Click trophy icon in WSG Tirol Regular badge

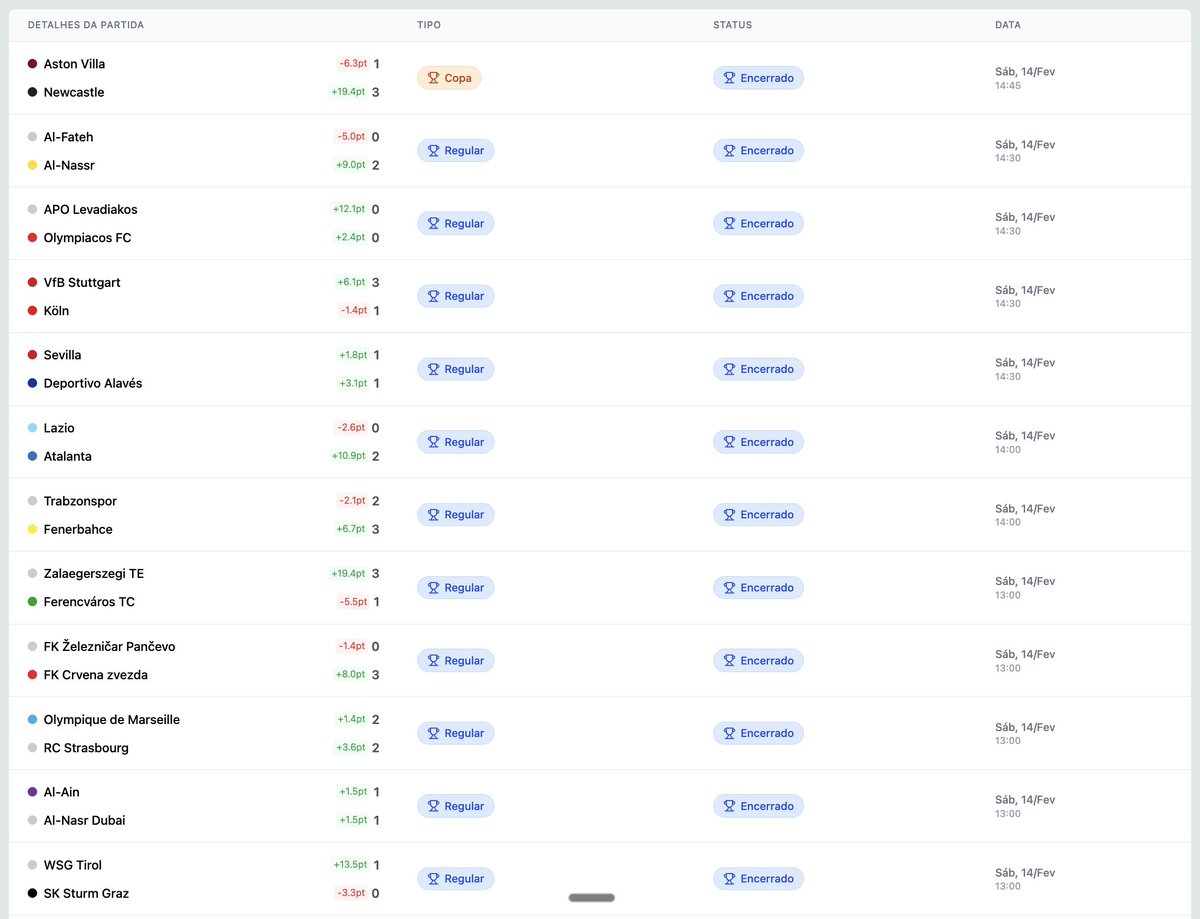pyautogui.click(x=434, y=879)
